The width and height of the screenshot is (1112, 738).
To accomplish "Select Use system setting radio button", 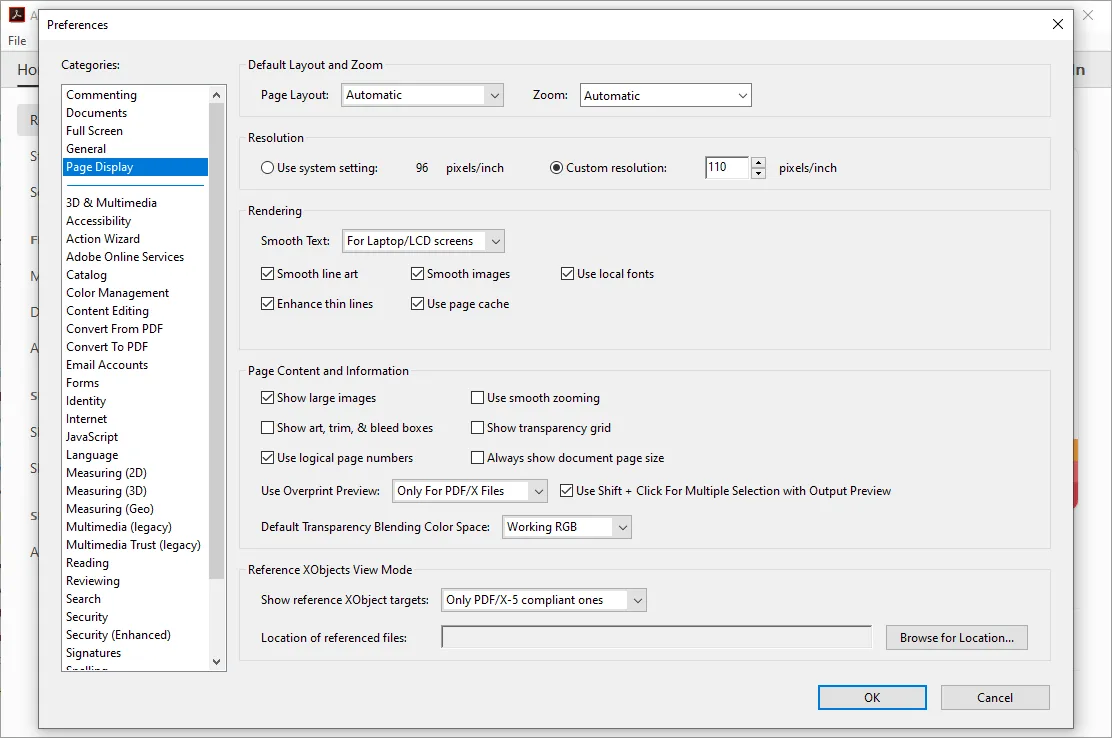I will pos(268,168).
